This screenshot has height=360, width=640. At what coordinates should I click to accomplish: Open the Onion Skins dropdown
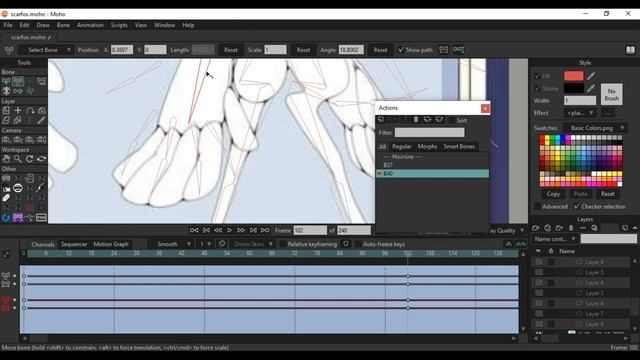point(253,244)
